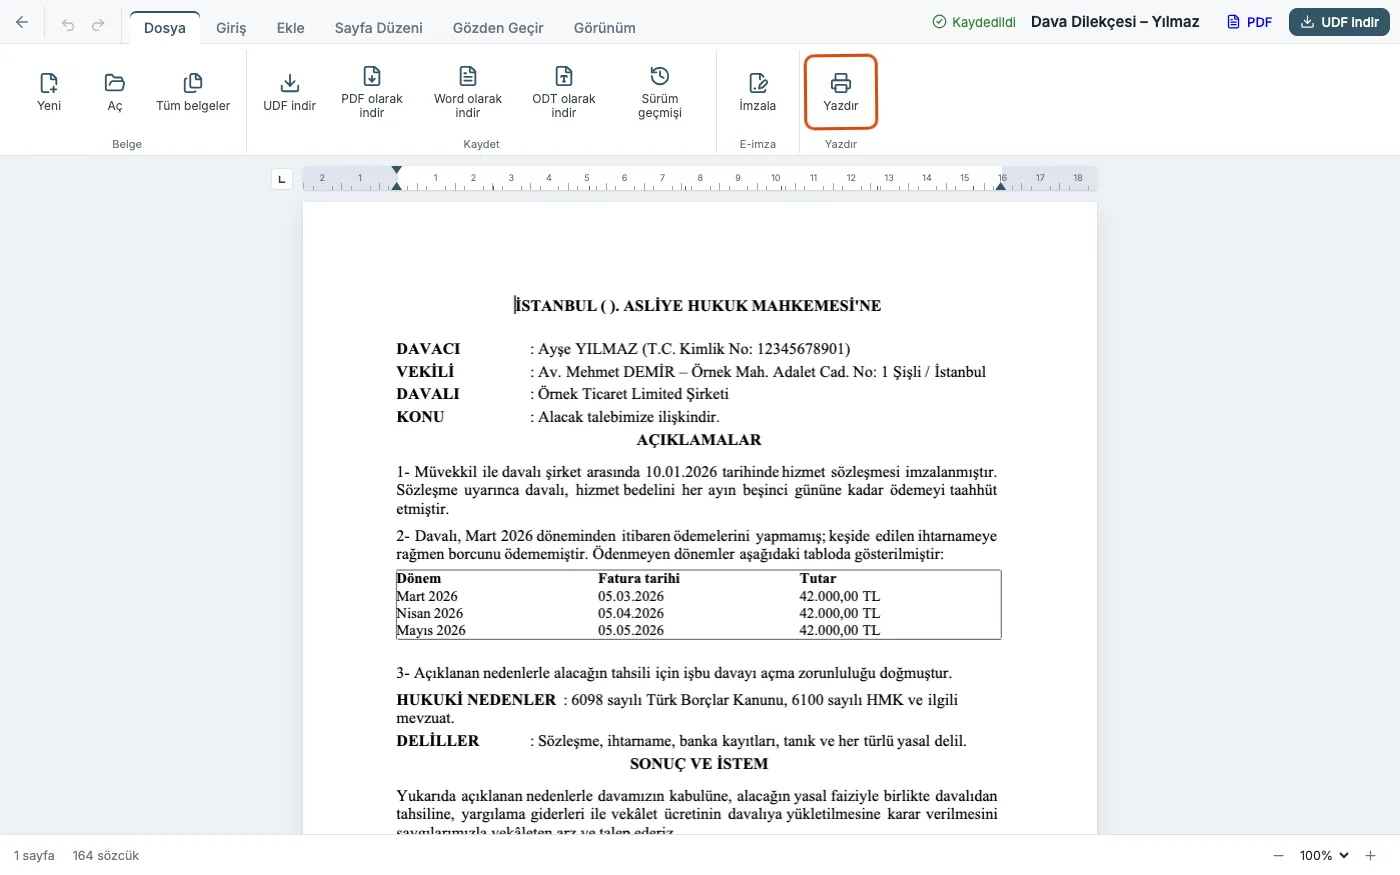The width and height of the screenshot is (1400, 875).
Task: Click the SONUÇ VE İSTEM heading
Action: point(699,764)
